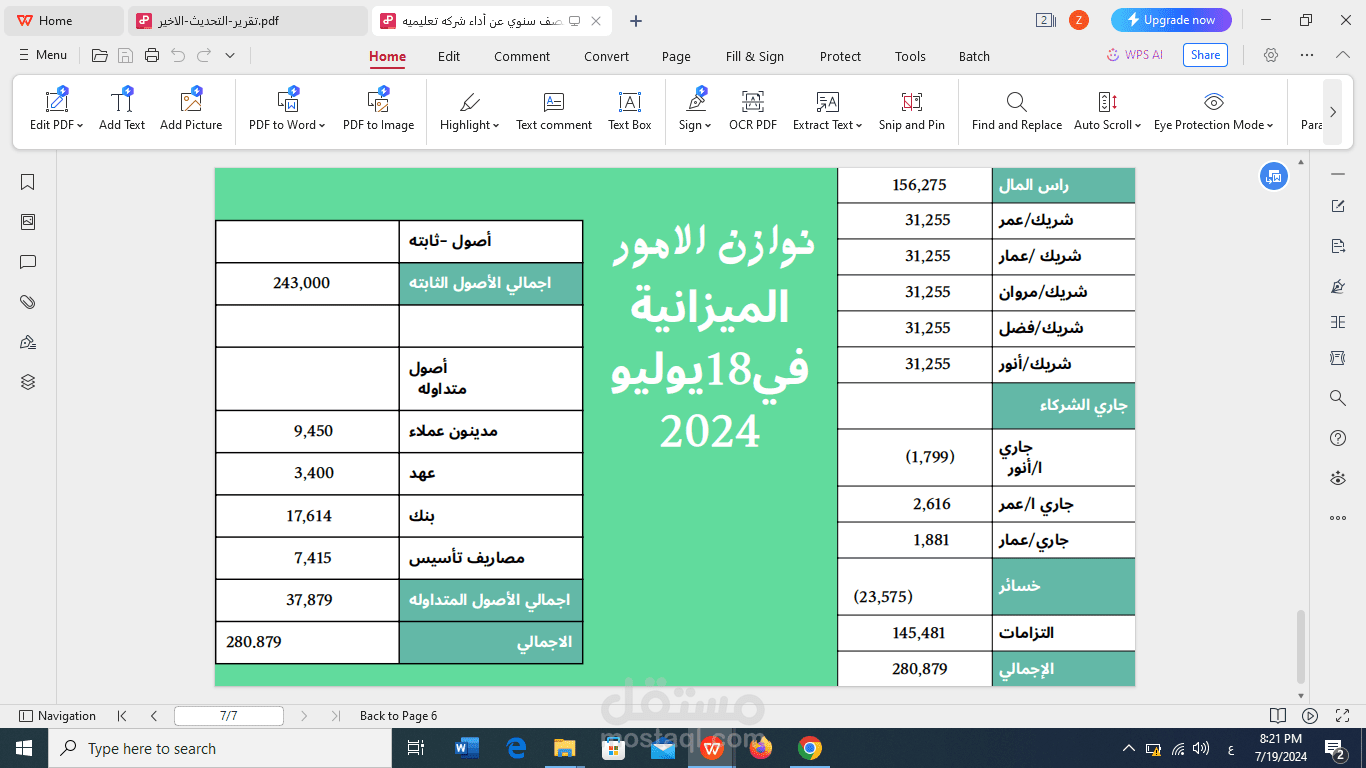Launch PDF to Word conversion

point(287,110)
